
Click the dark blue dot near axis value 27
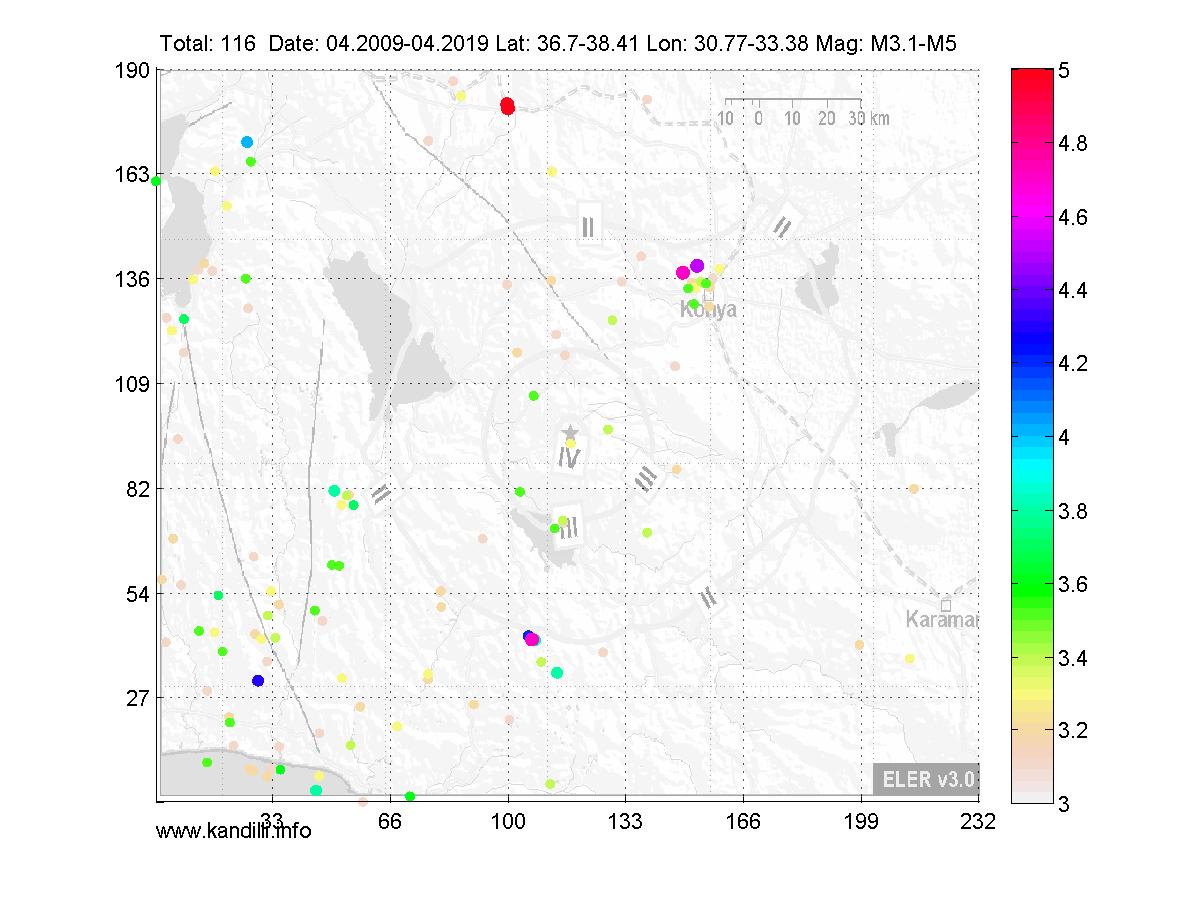click(258, 681)
